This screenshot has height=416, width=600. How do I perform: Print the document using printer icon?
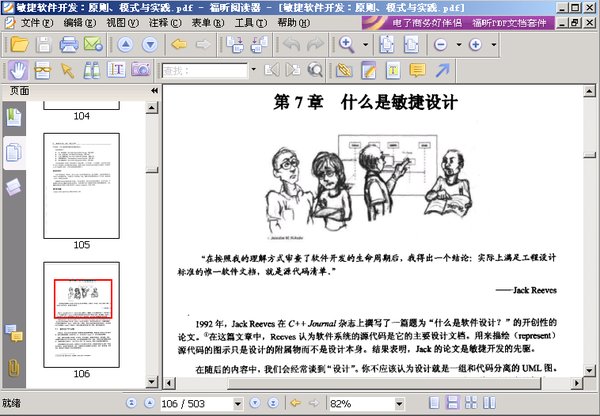tap(69, 45)
